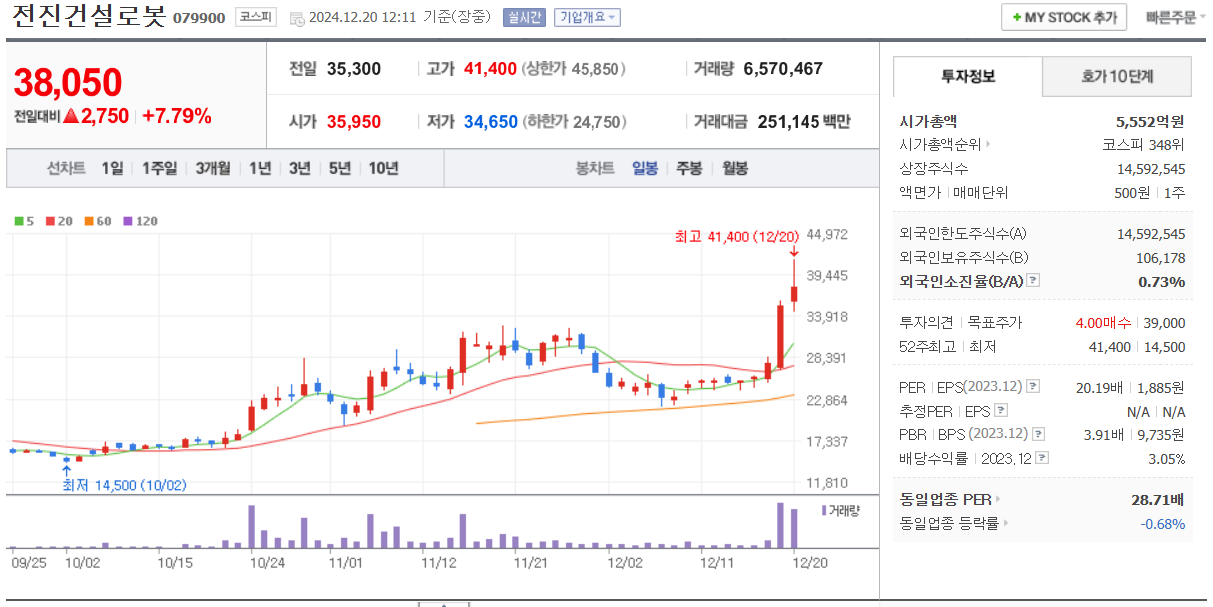This screenshot has width=1213, height=607.
Task: Switch to 선차트 line chart mode
Action: (66, 169)
